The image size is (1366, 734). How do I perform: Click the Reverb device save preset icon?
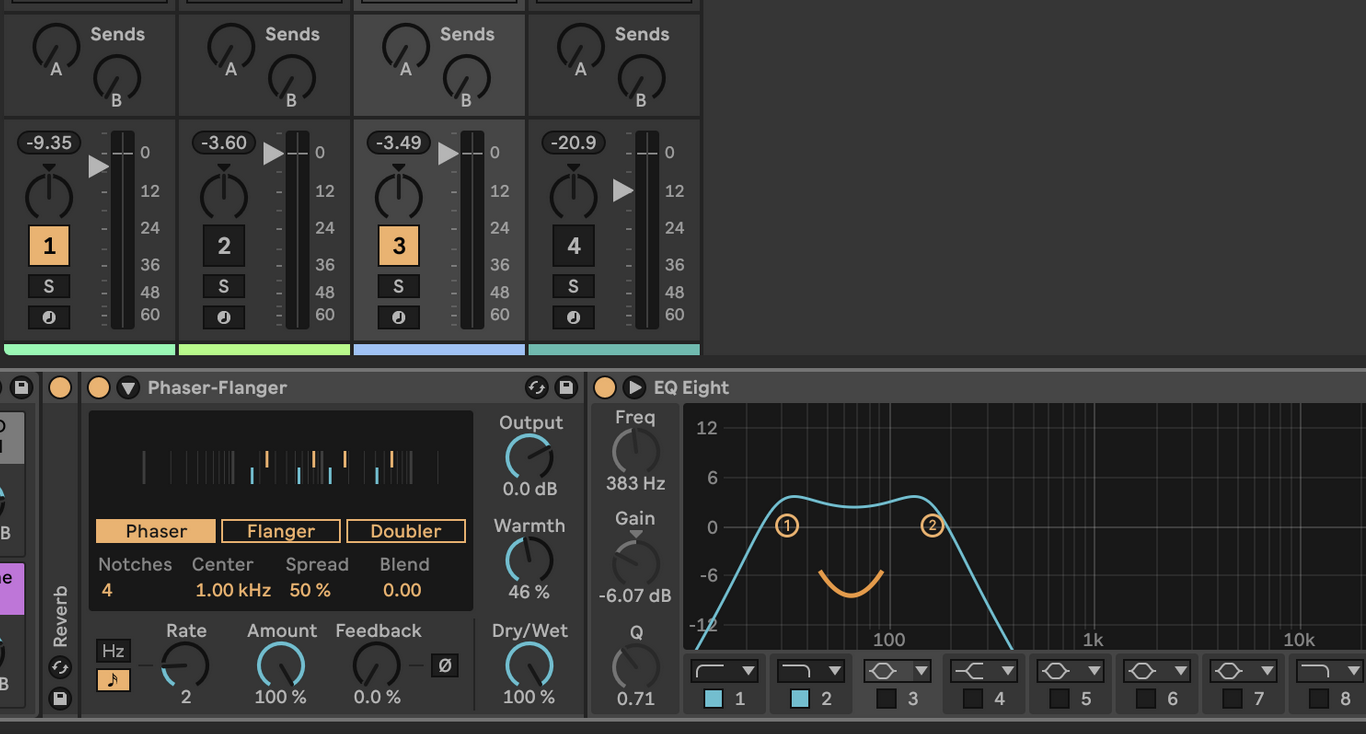pyautogui.click(x=60, y=697)
